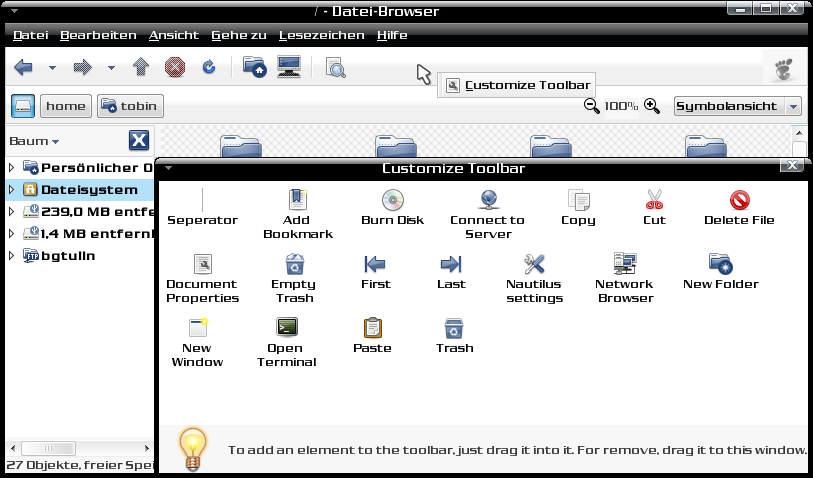Click the Search files magnifier icon
This screenshot has width=813, height=478.
coord(335,68)
